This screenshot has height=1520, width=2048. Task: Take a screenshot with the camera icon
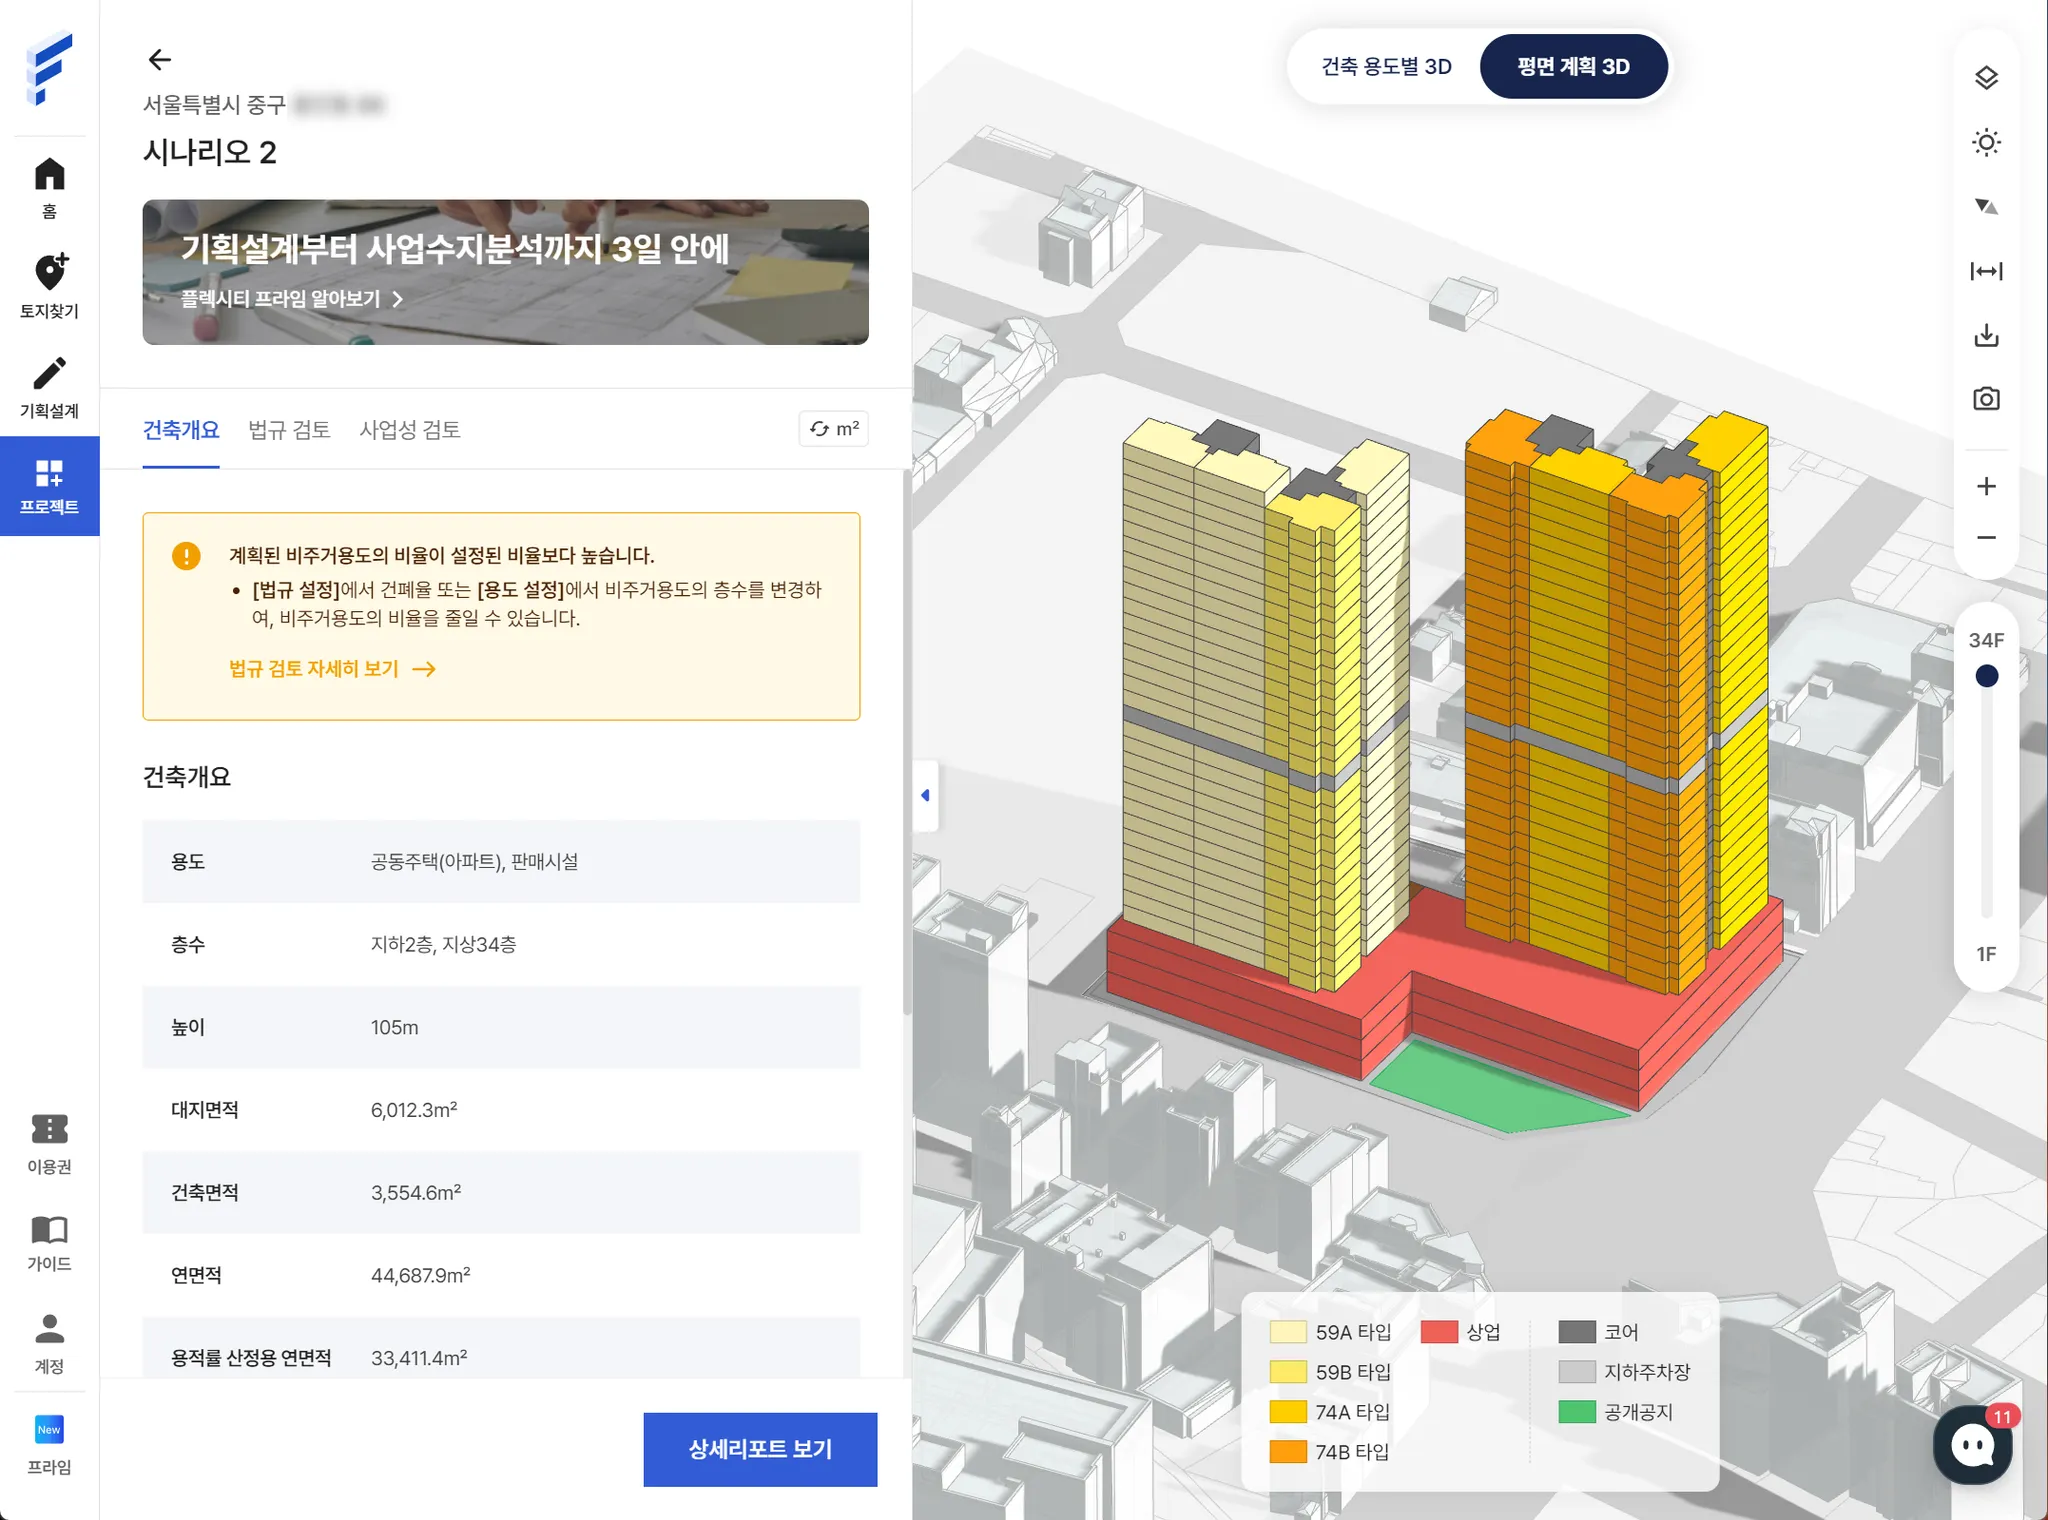(x=1986, y=399)
